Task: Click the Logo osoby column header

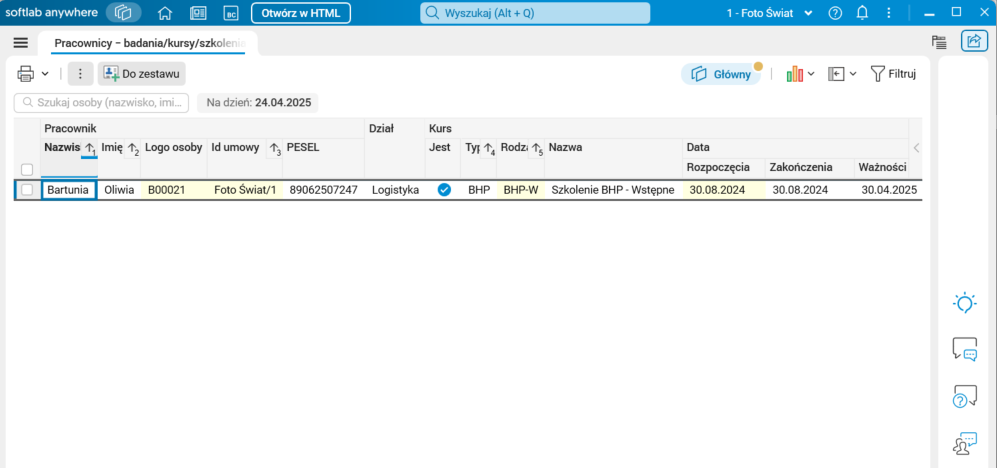Action: [x=174, y=148]
